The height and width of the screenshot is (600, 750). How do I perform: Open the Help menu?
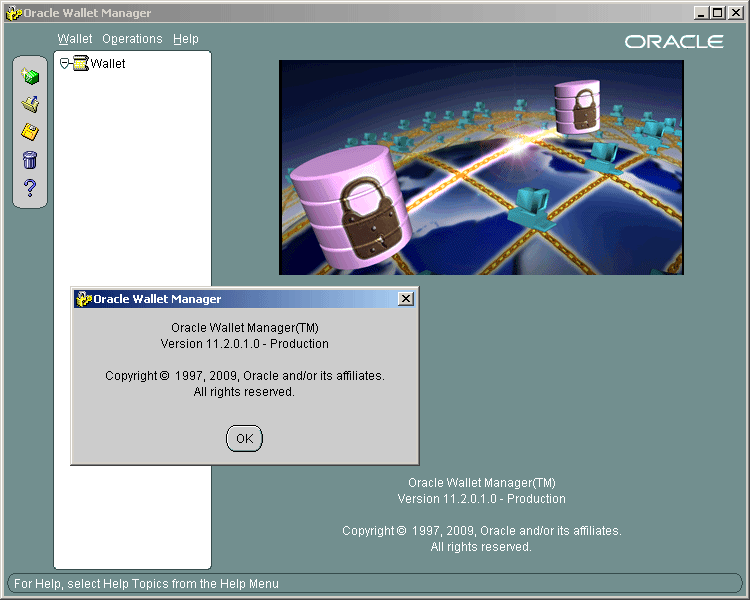[x=186, y=39]
